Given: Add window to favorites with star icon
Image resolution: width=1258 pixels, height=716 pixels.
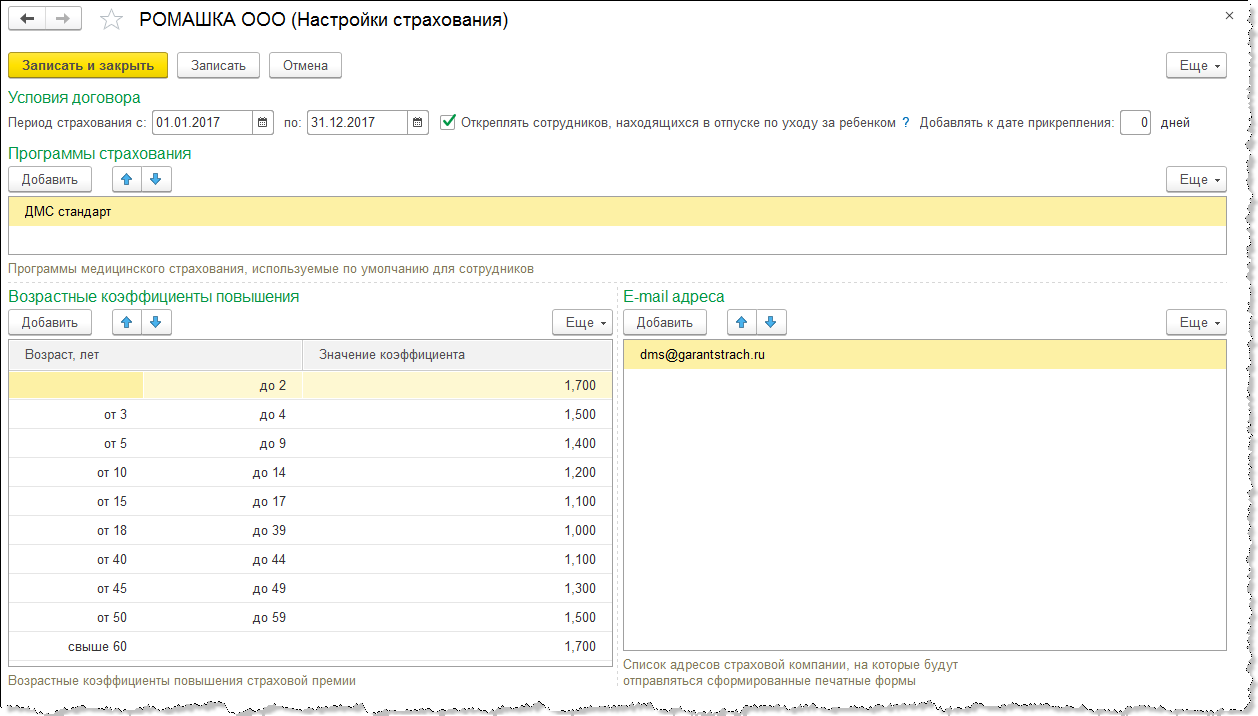Looking at the screenshot, I should (x=113, y=20).
